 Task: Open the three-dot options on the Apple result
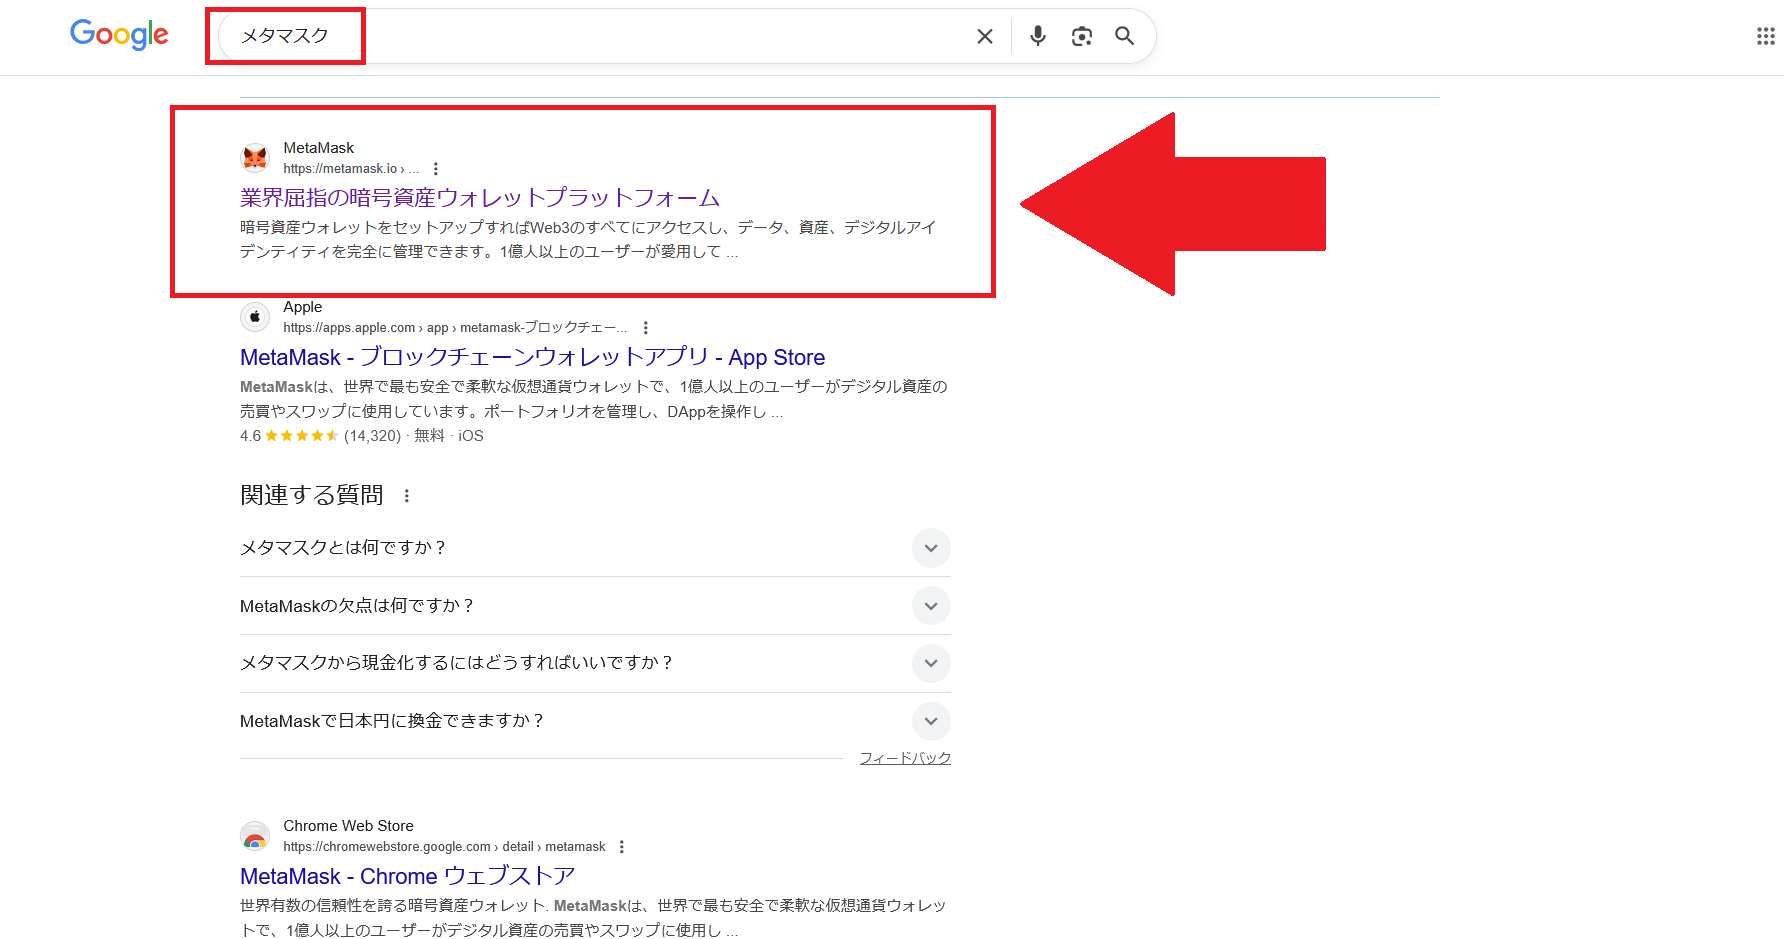646,327
